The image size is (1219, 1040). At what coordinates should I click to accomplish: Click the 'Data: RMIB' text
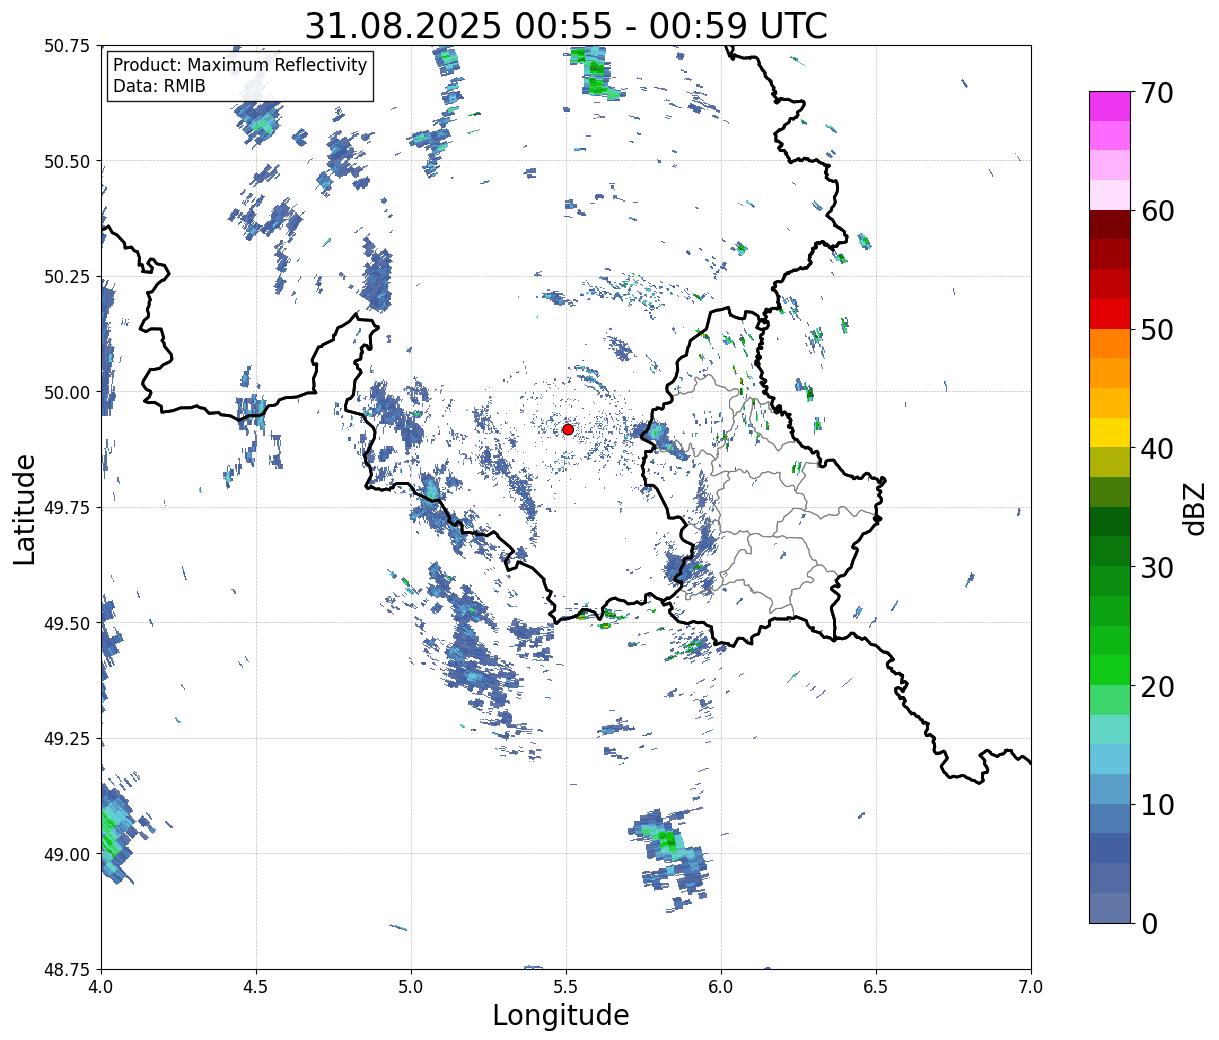click(159, 87)
